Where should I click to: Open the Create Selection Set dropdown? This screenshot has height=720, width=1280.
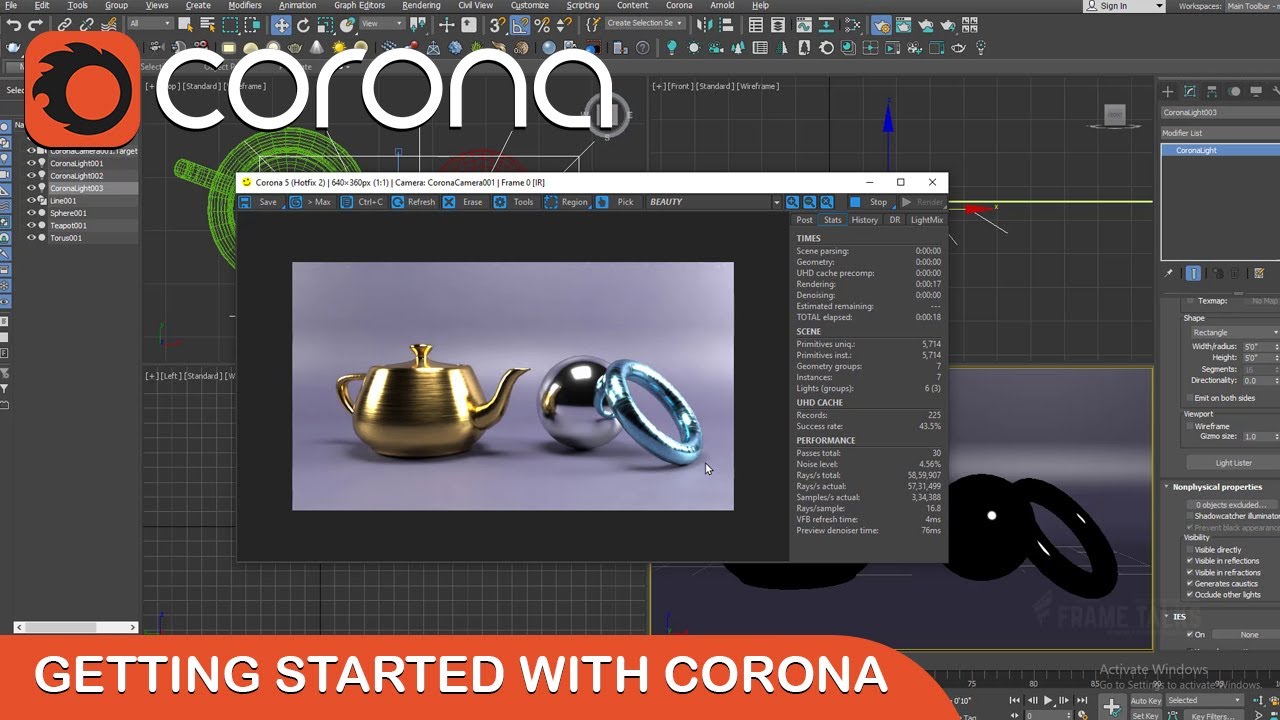644,24
